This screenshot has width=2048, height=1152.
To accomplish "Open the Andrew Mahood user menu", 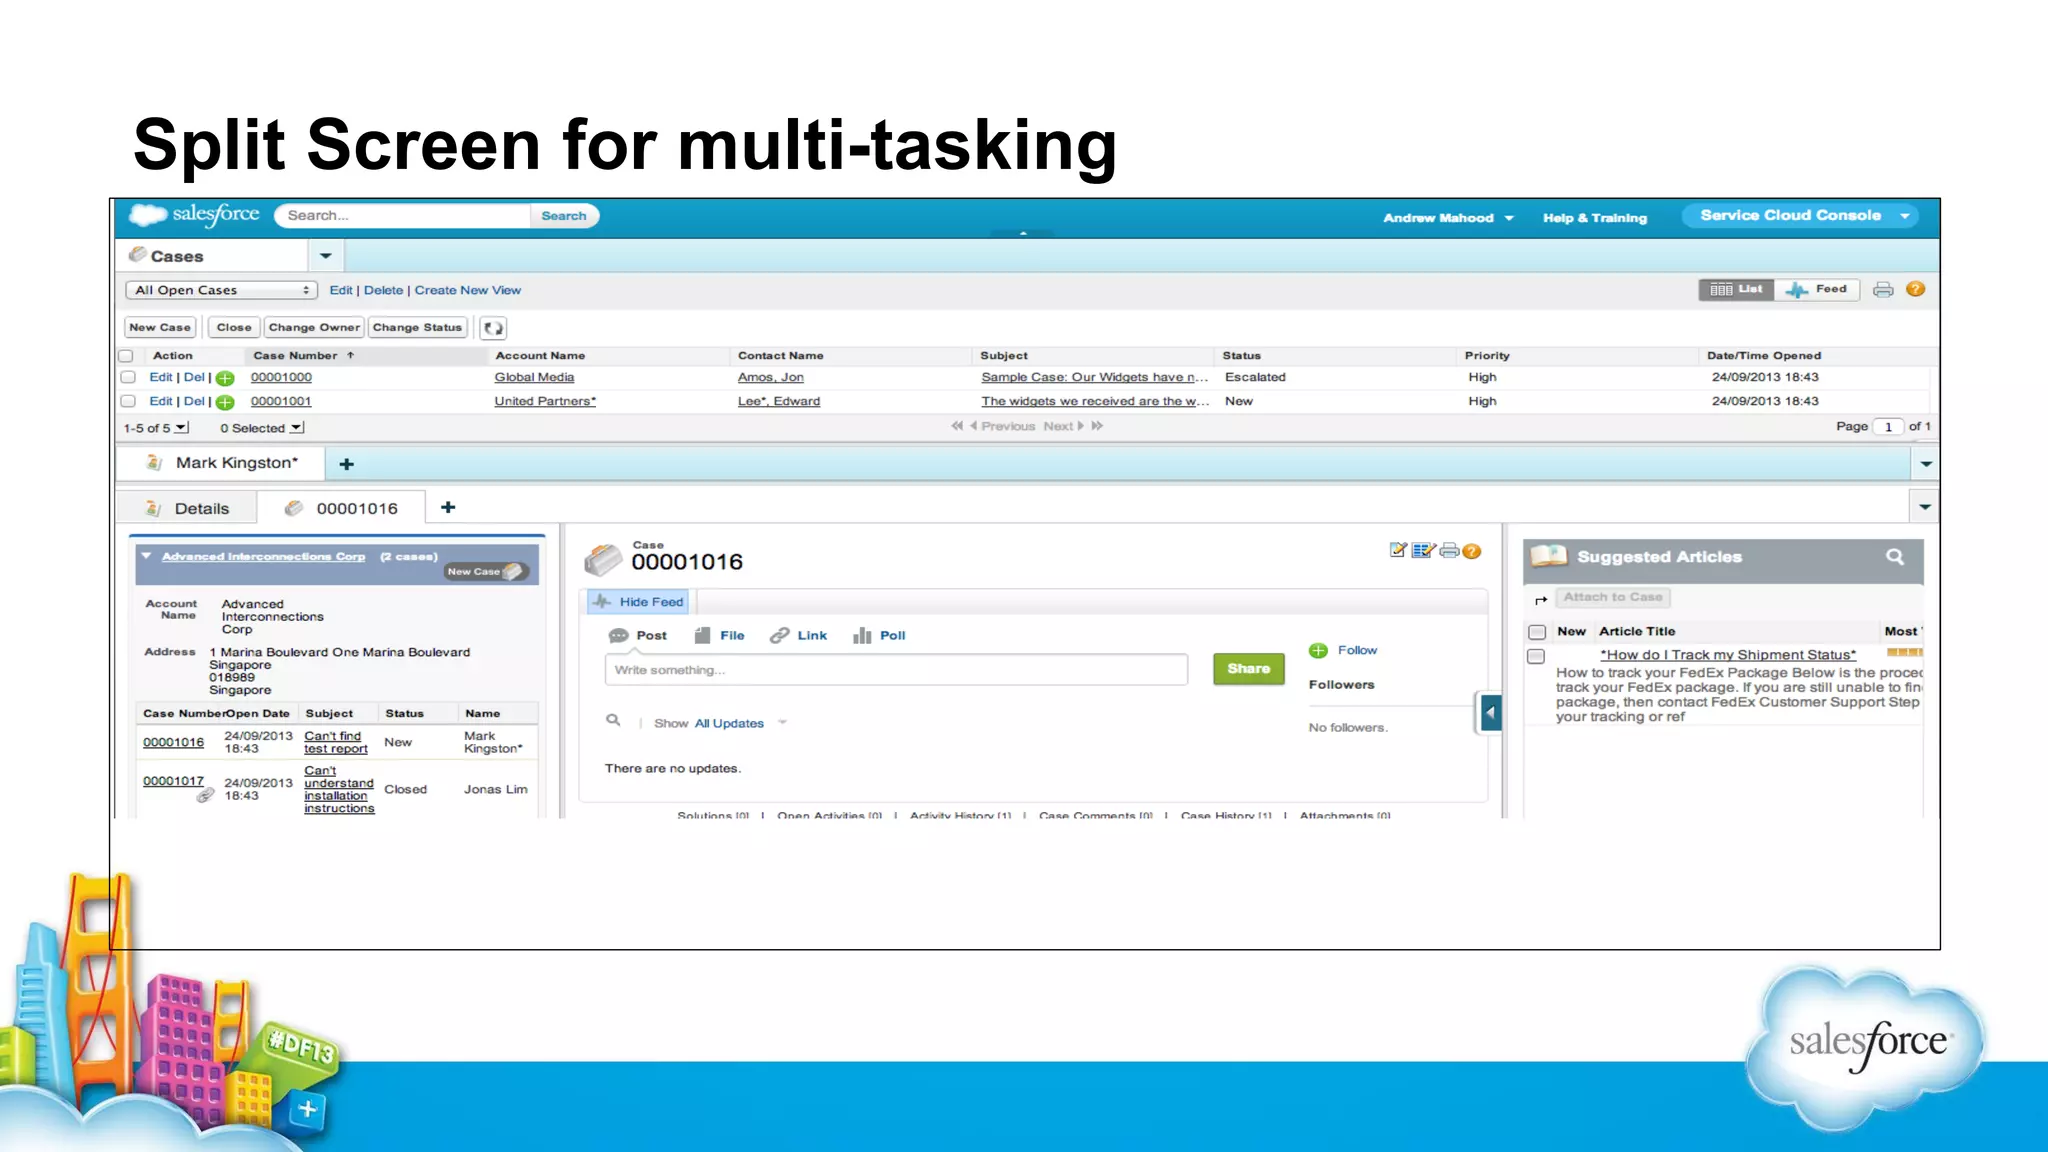I will click(x=1447, y=218).
